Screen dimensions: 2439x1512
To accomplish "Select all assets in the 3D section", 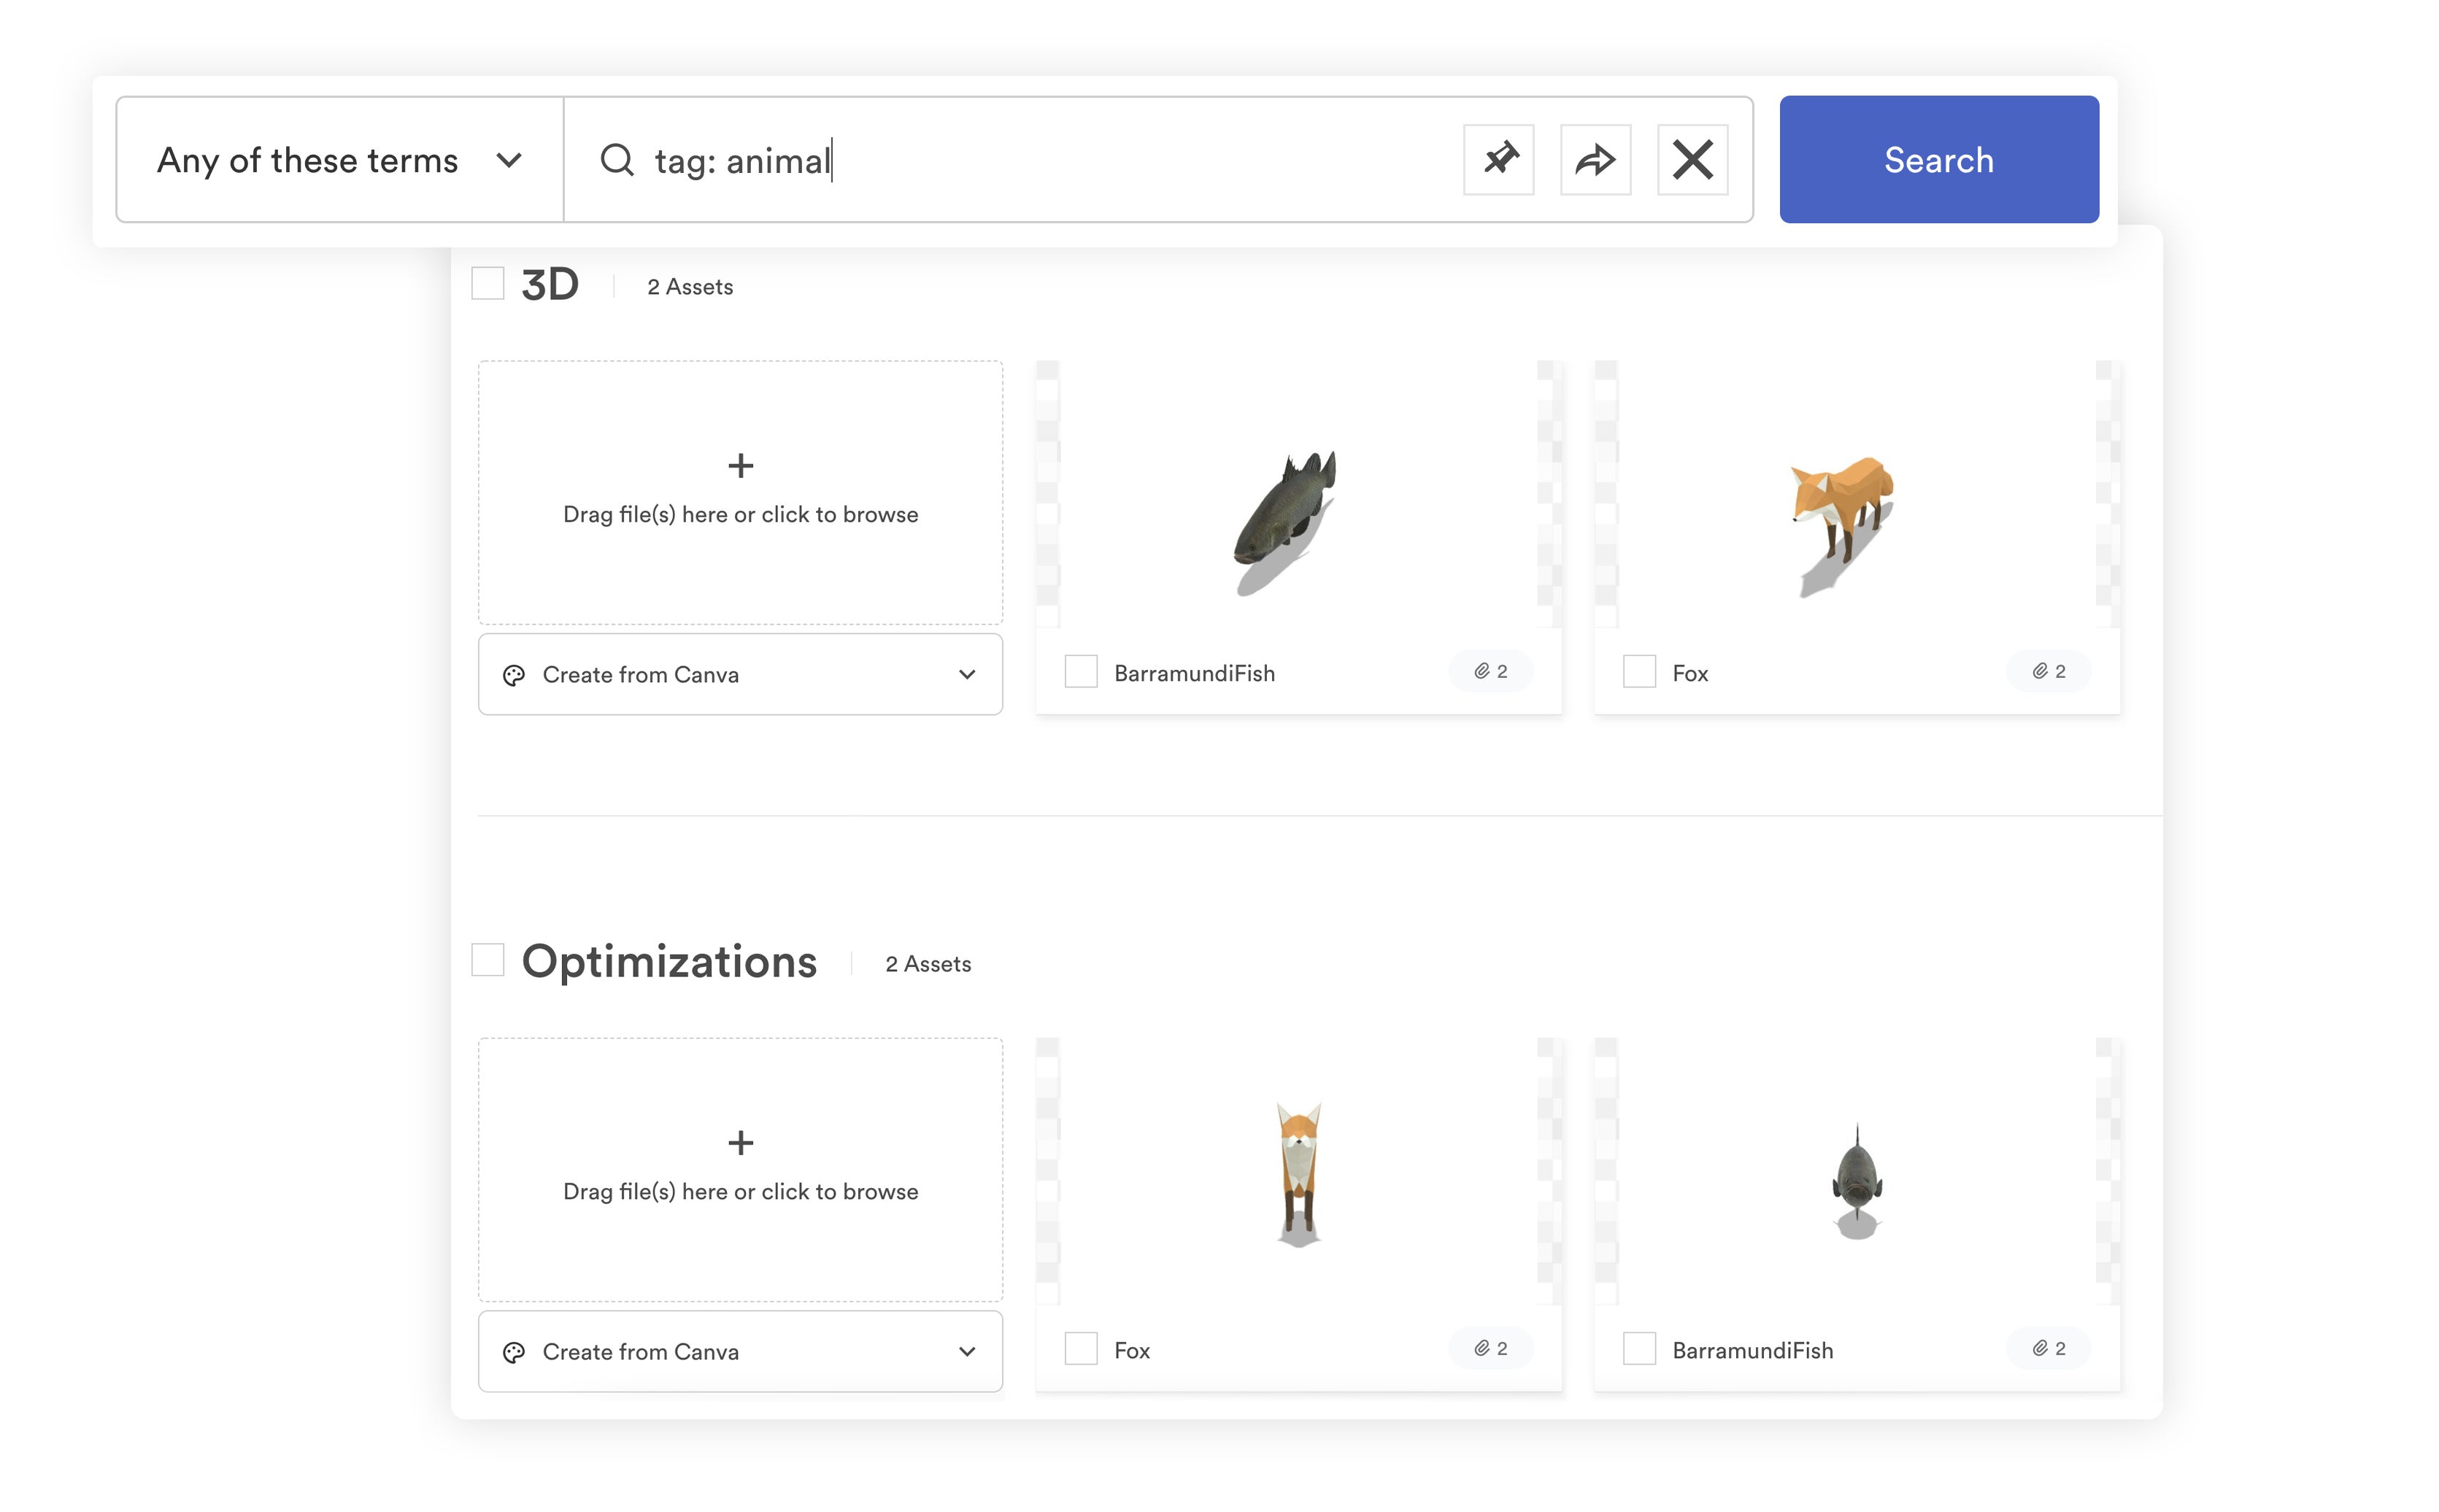I will coord(487,284).
